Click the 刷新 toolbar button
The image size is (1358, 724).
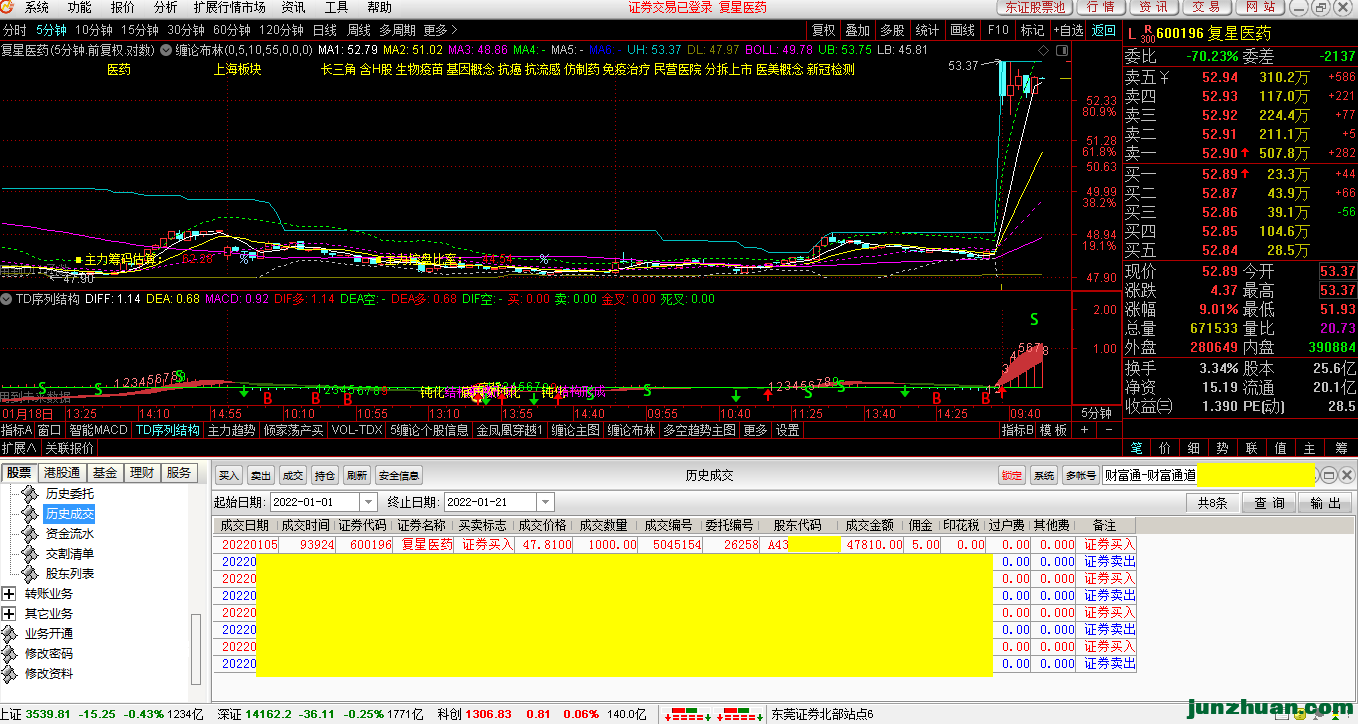357,475
